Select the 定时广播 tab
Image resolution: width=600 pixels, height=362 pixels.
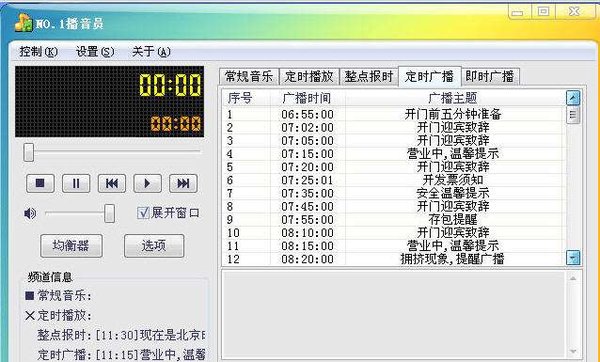click(x=429, y=76)
